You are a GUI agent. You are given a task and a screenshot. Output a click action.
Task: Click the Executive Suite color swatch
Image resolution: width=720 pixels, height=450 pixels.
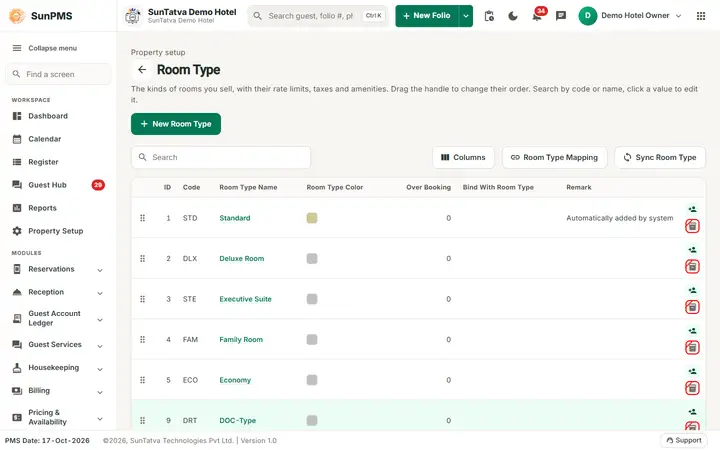312,299
